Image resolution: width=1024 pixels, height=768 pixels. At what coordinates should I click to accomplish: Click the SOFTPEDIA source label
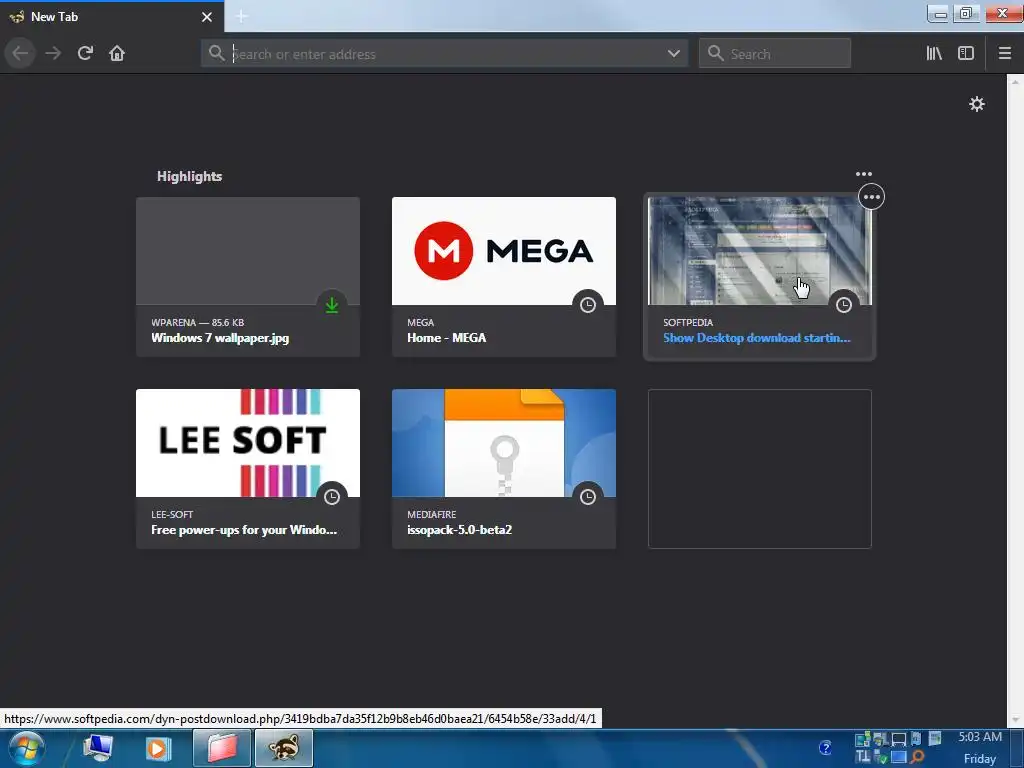coord(688,323)
